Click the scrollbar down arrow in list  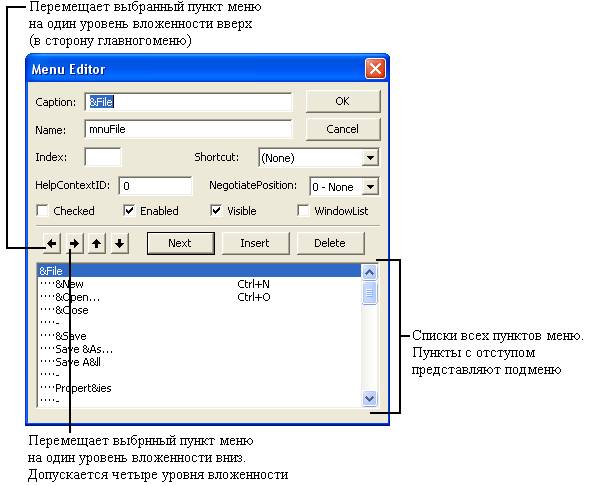369,399
